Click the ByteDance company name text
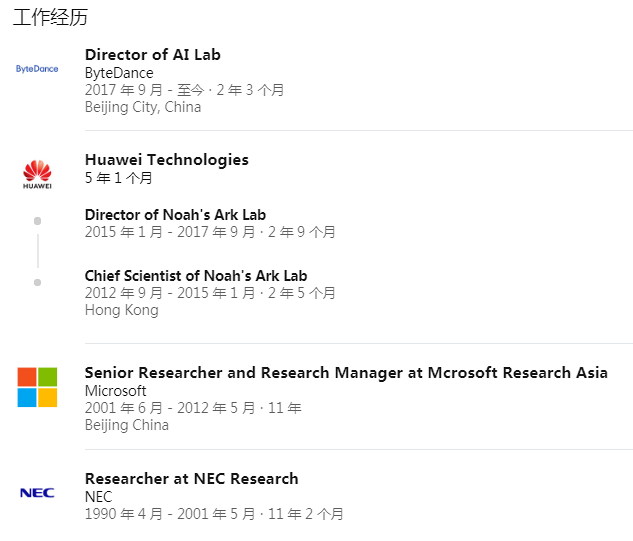 click(119, 73)
